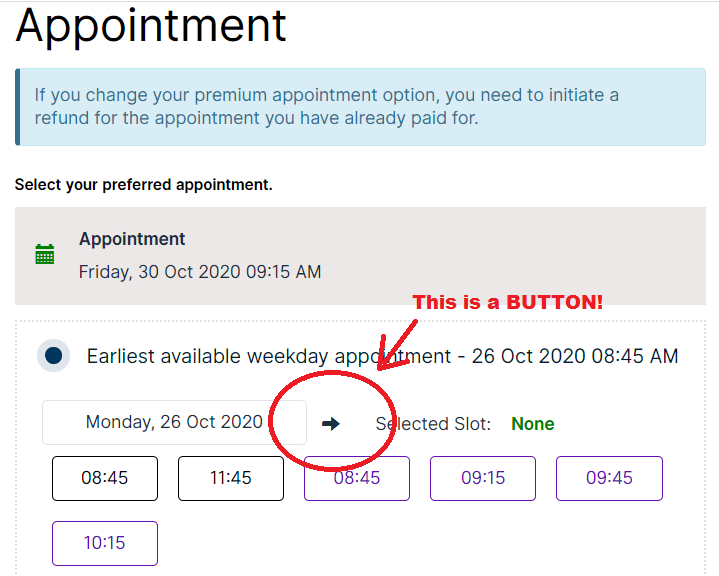Pick the 09:15 time slot
719x576 pixels.
pyautogui.click(x=483, y=478)
